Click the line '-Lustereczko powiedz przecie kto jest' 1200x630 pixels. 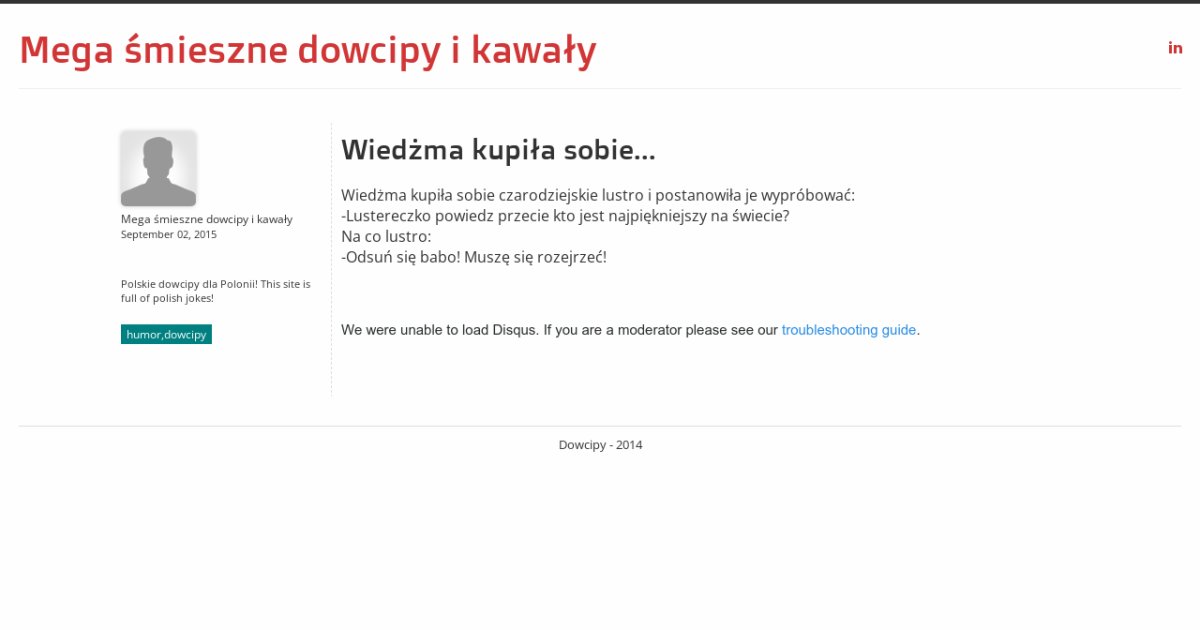(564, 216)
